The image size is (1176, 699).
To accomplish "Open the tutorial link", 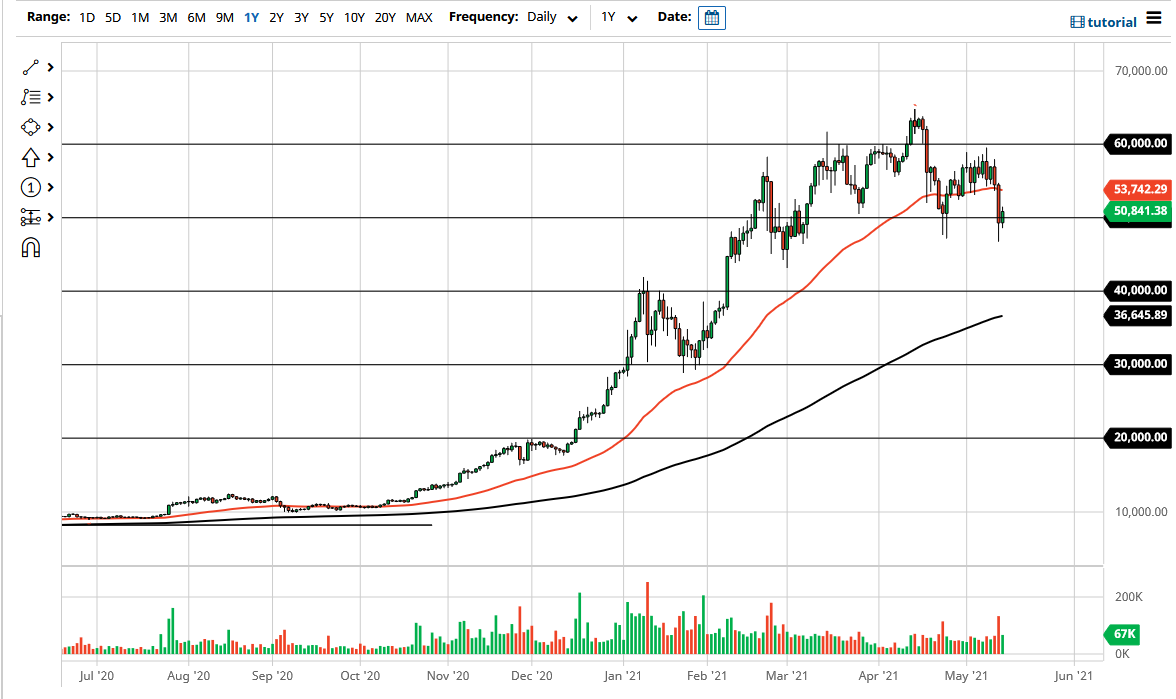I will click(1112, 21).
